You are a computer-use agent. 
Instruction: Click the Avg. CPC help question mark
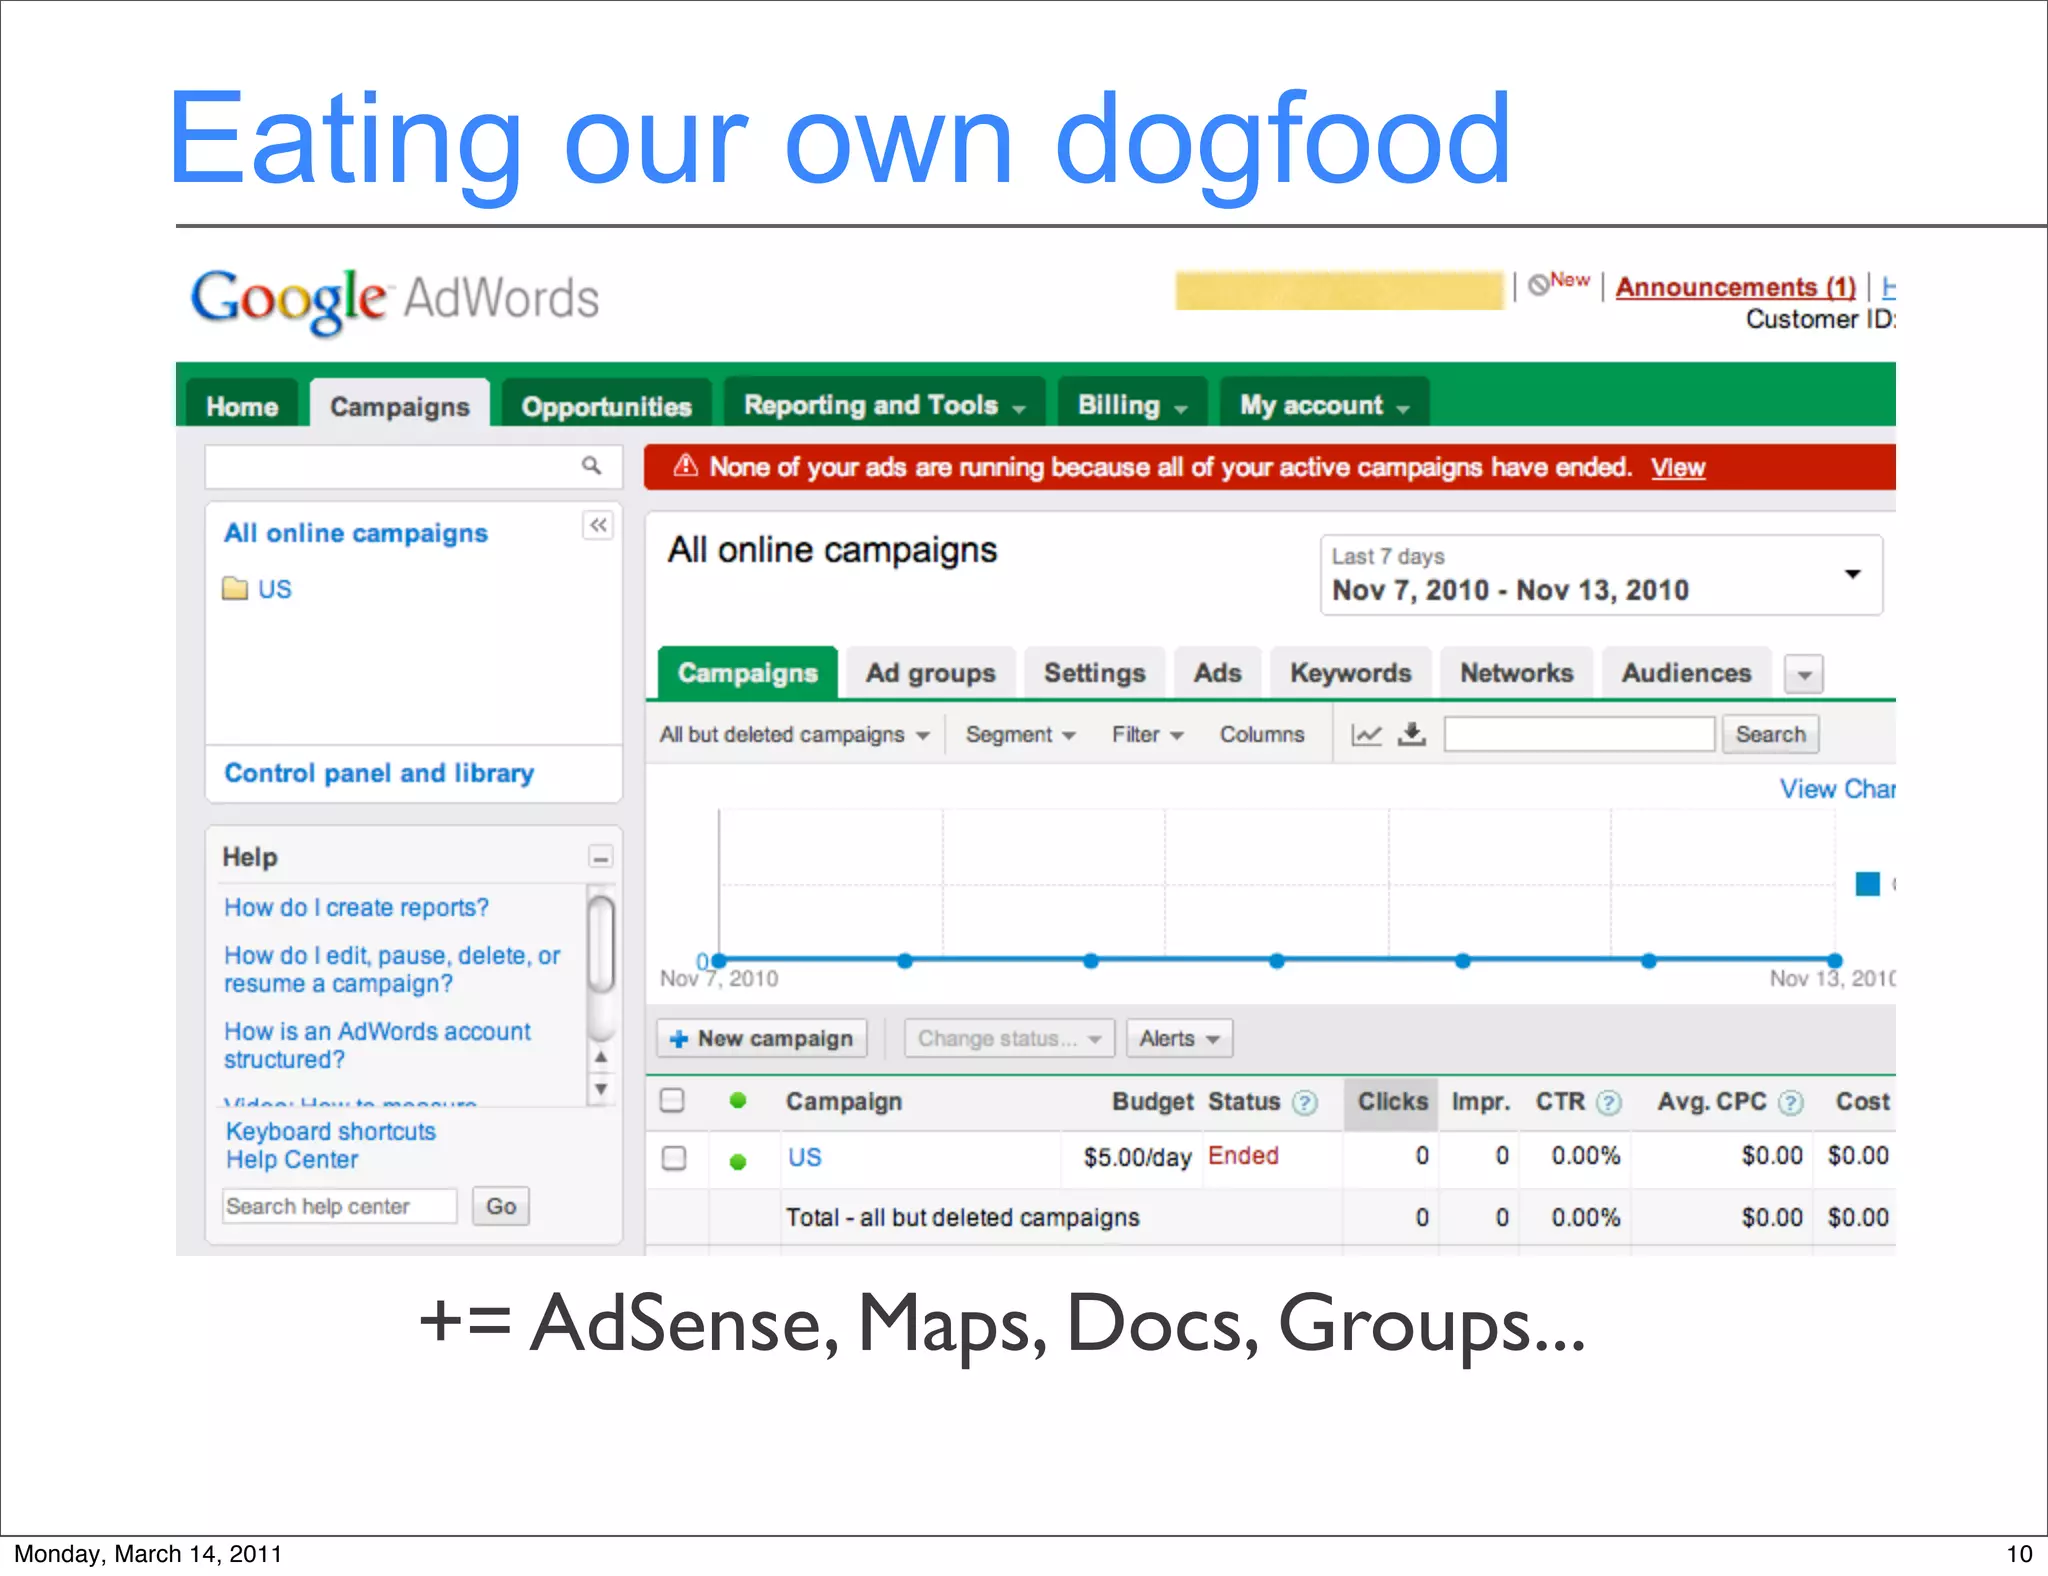1790,1102
